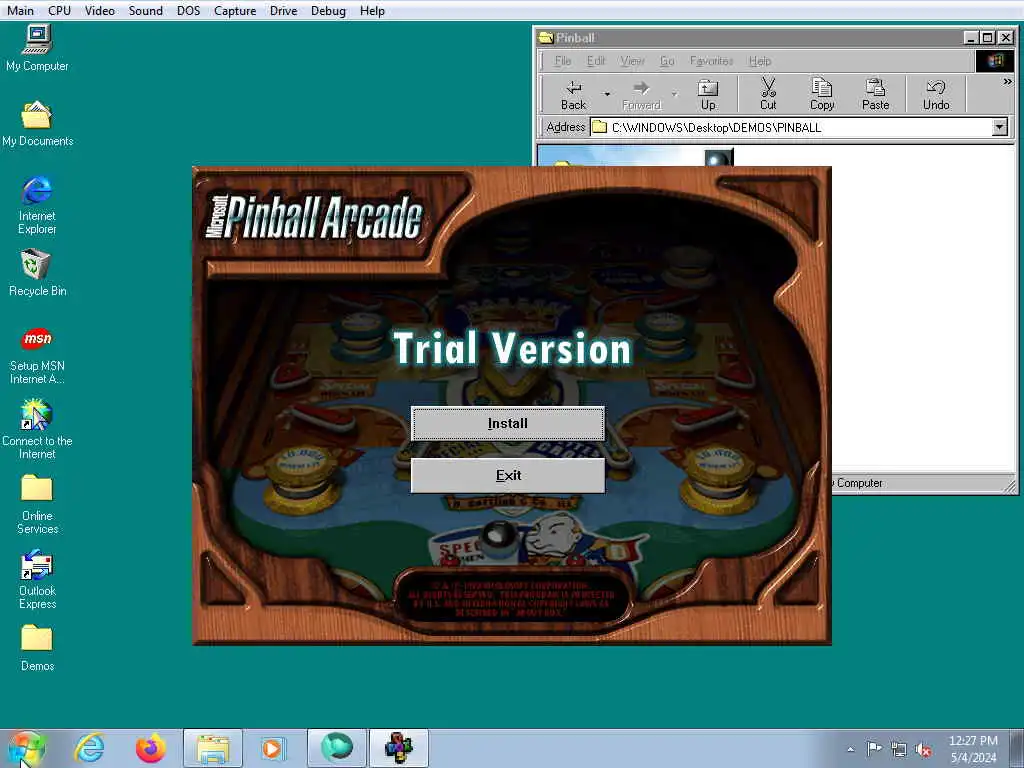Click Windows logo throbber in Pinball window
Viewport: 1024px width, 768px height.
[995, 61]
